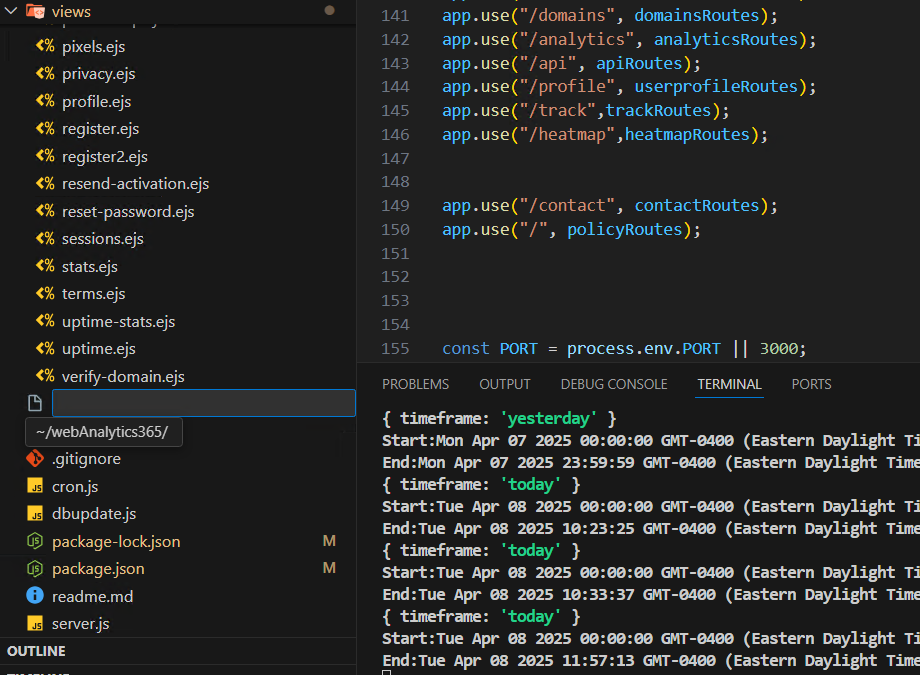This screenshot has height=675, width=920.
Task: Collapse the views folder
Action: tap(11, 11)
